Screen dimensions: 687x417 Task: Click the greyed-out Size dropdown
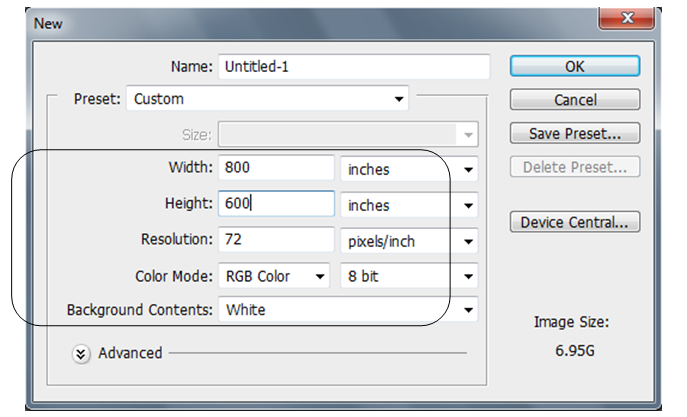click(x=347, y=134)
